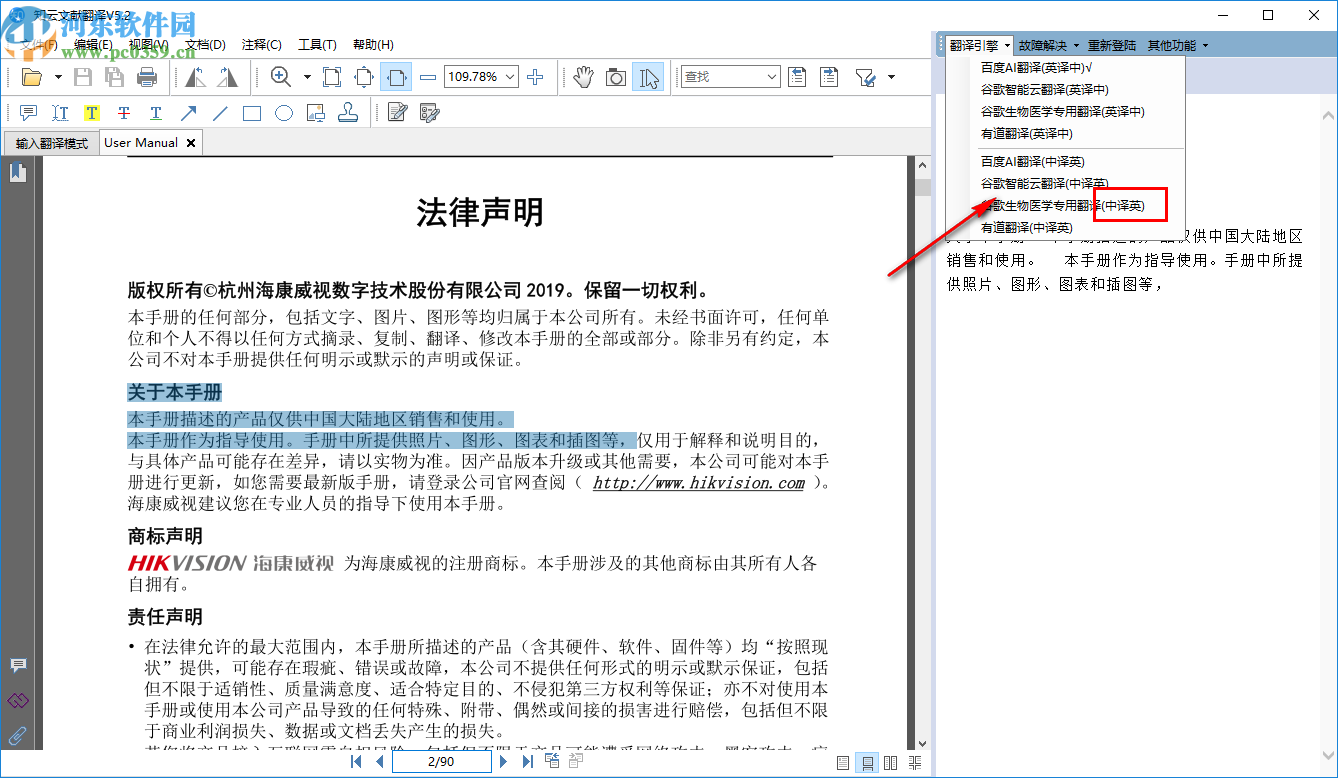1338x778 pixels.
Task: Pick the yellow highlight text tool
Action: tap(92, 113)
